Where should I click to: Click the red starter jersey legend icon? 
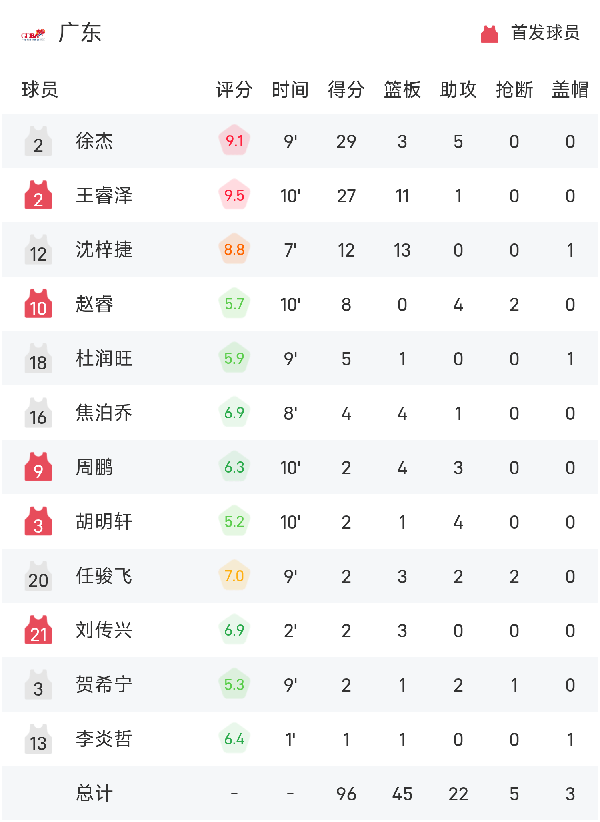coord(489,34)
